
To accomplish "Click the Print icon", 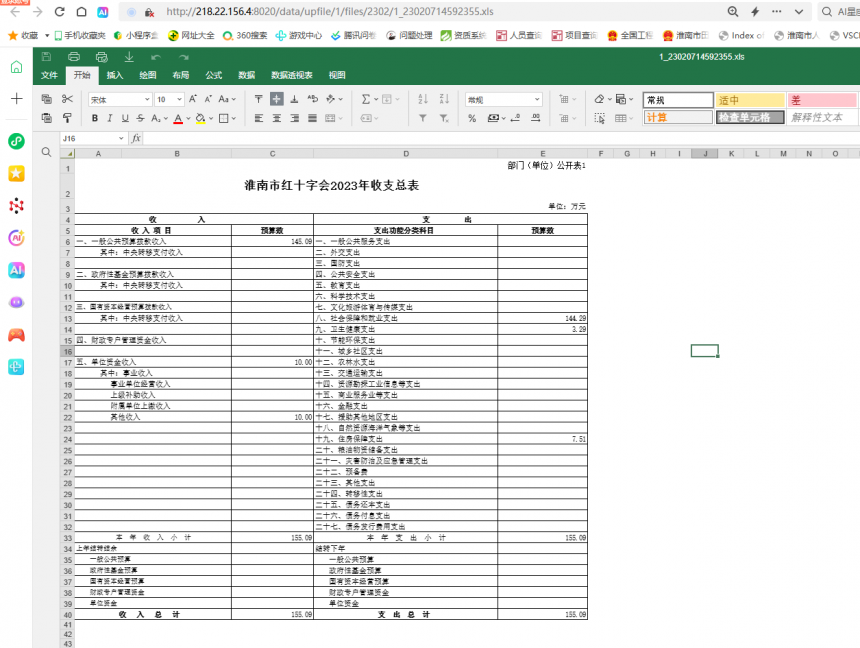I will click(x=73, y=57).
